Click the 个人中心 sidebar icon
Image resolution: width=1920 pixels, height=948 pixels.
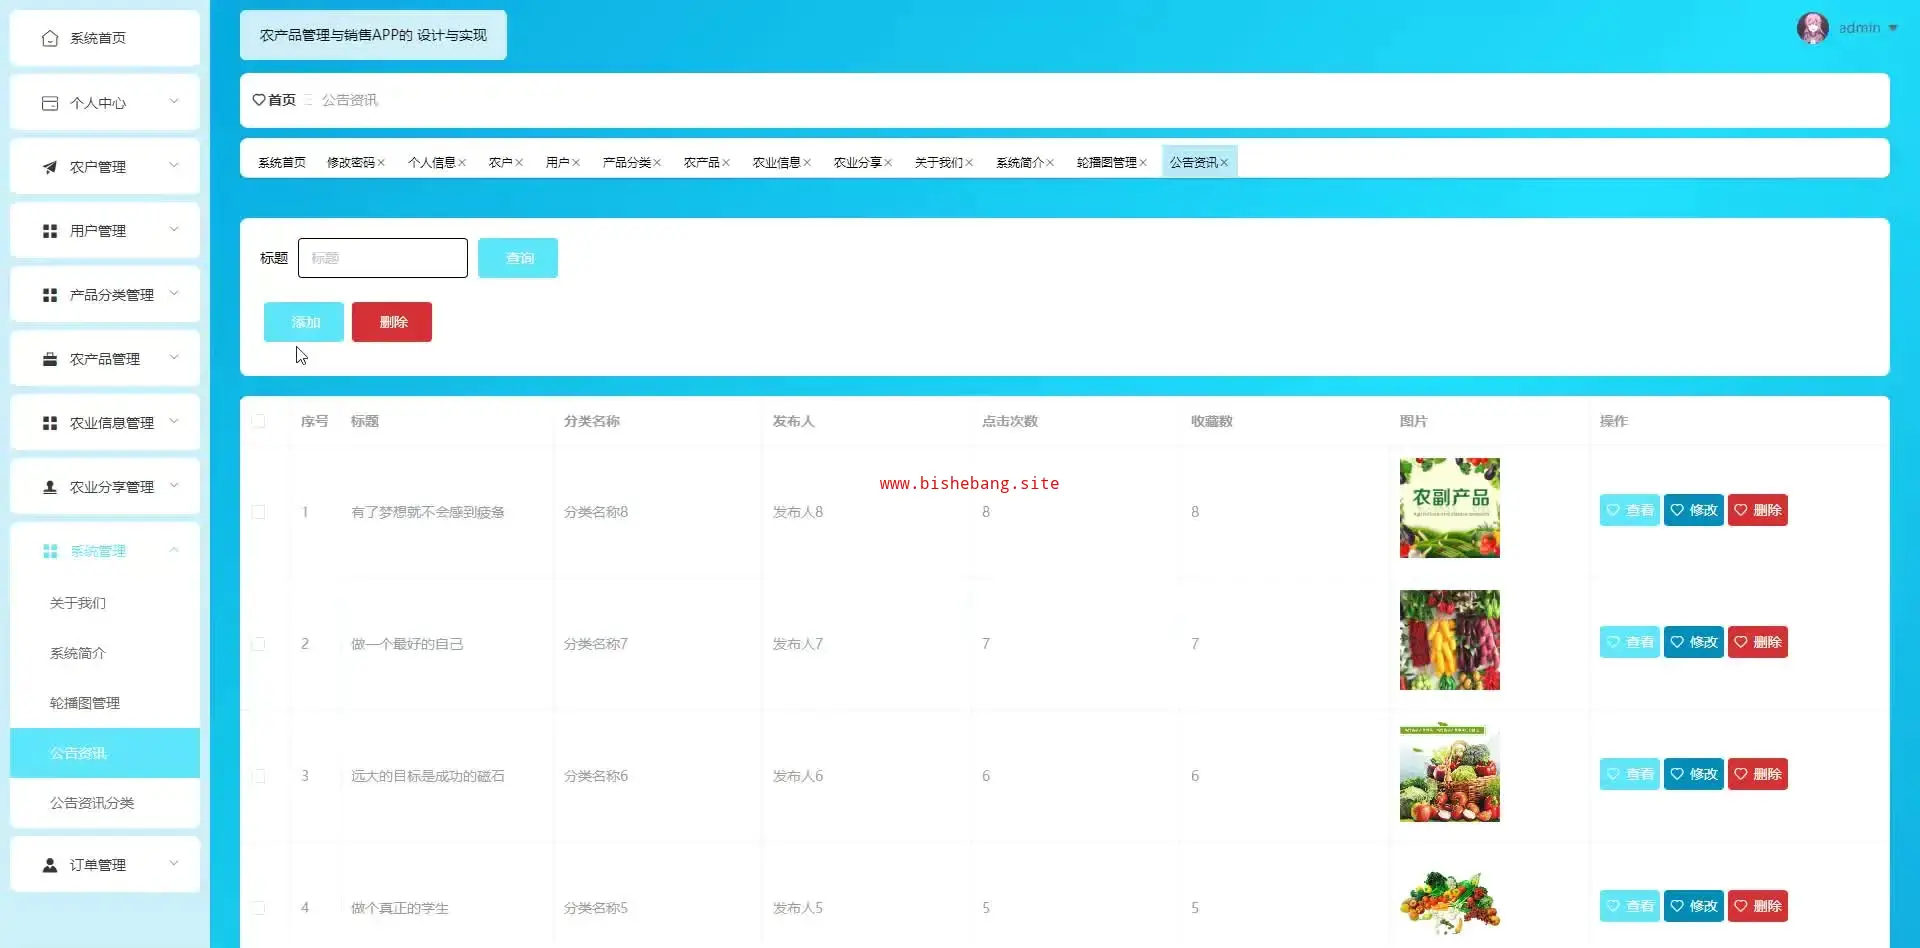pyautogui.click(x=50, y=103)
